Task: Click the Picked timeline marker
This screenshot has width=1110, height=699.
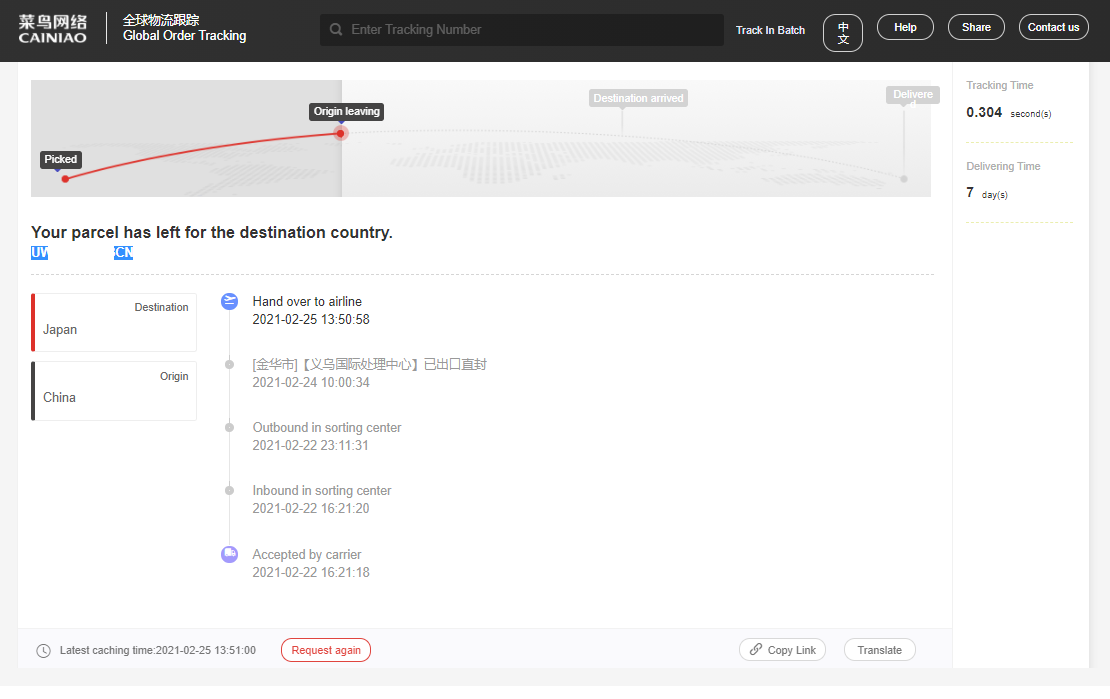Action: pyautogui.click(x=61, y=159)
